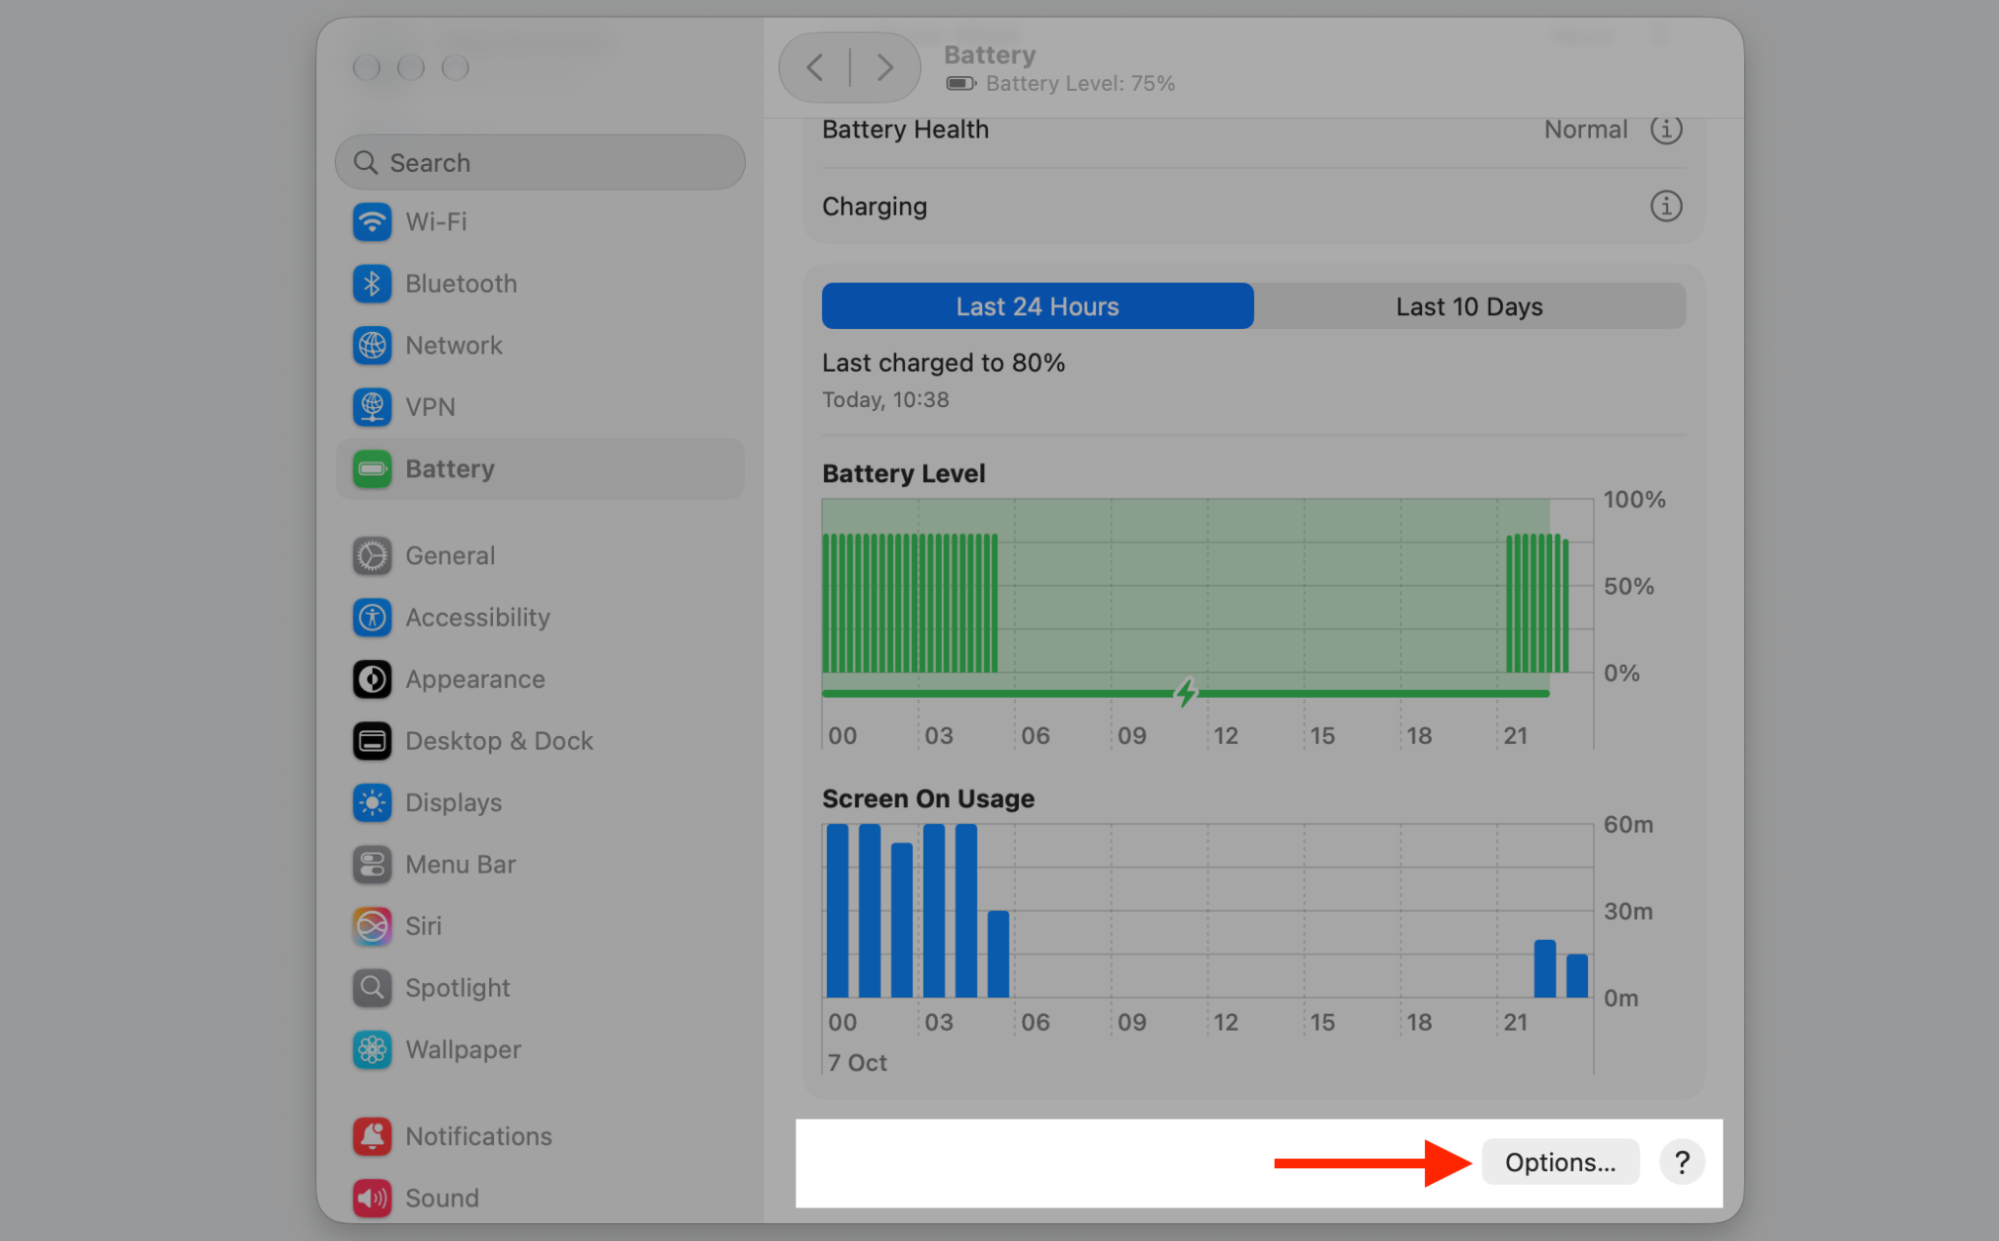Image resolution: width=1999 pixels, height=1241 pixels.
Task: Switch to Last 24 Hours tab
Action: tap(1037, 306)
